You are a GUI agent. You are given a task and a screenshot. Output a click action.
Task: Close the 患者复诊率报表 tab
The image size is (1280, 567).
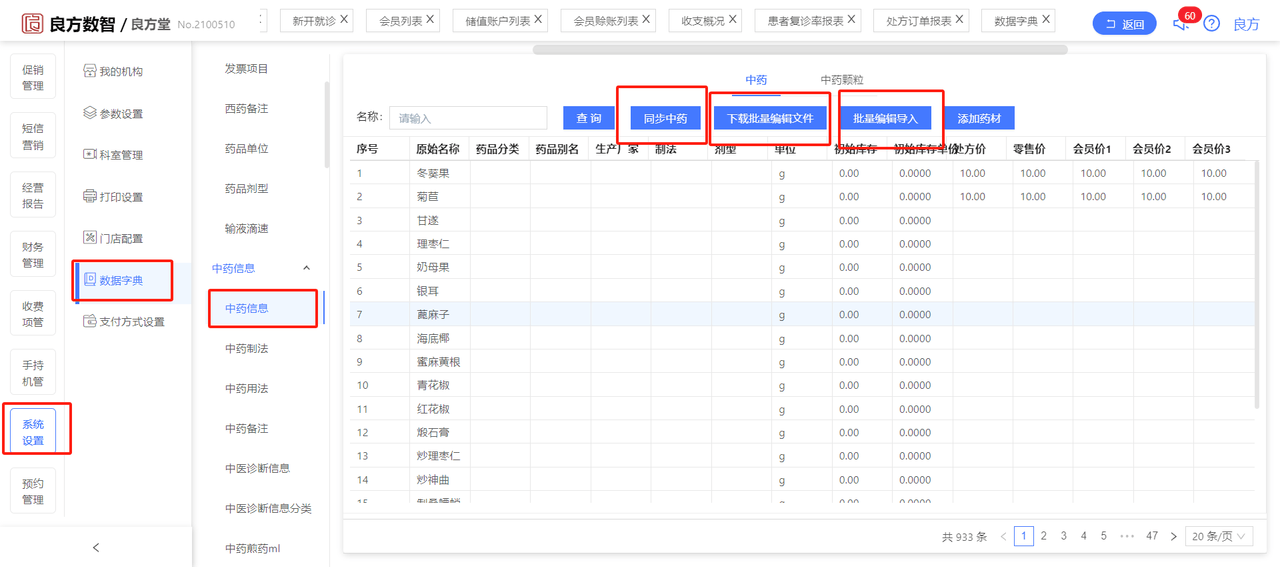point(852,19)
